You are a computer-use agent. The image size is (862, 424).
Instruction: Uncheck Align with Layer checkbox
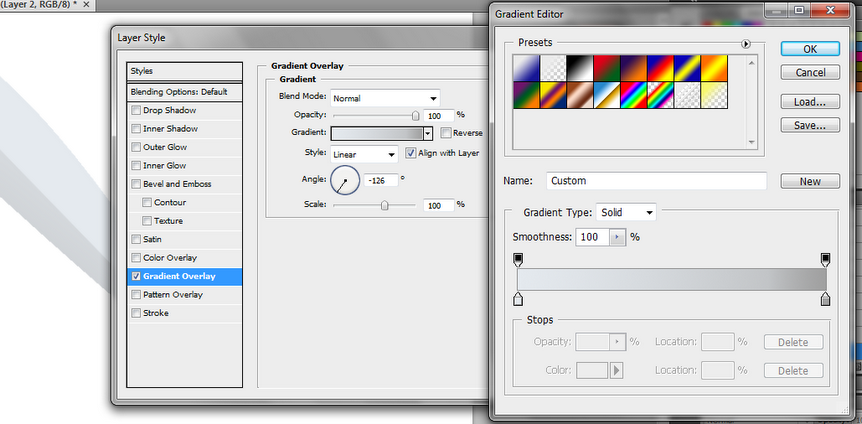tap(411, 153)
